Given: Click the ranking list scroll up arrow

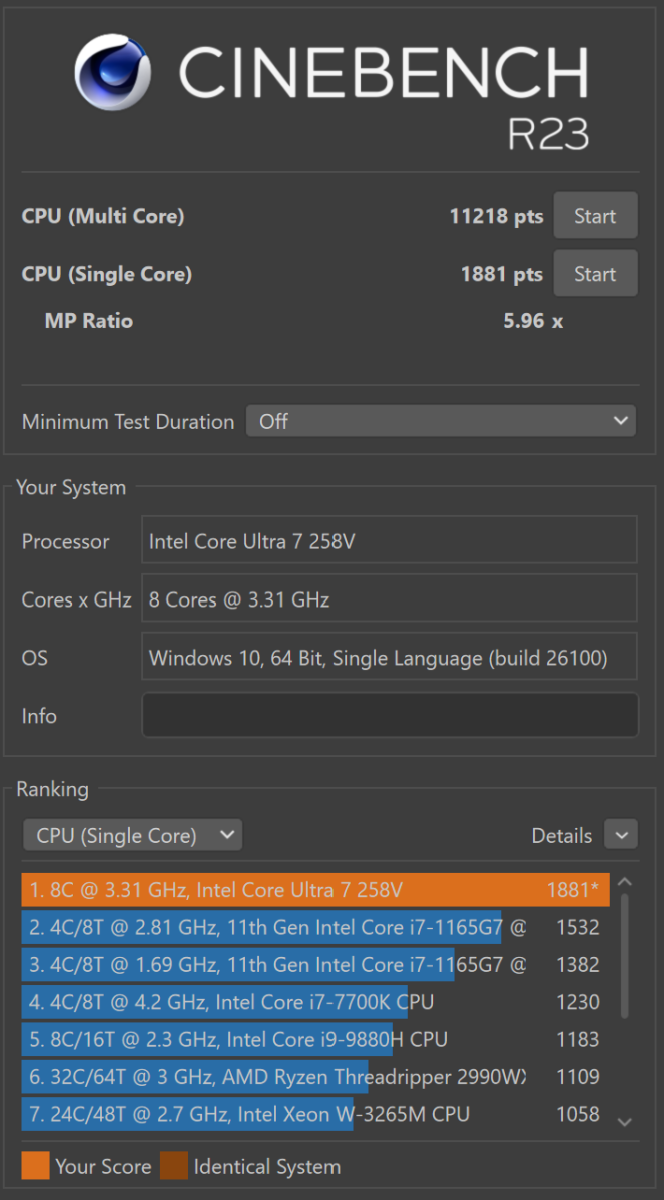Looking at the screenshot, I should tap(625, 882).
